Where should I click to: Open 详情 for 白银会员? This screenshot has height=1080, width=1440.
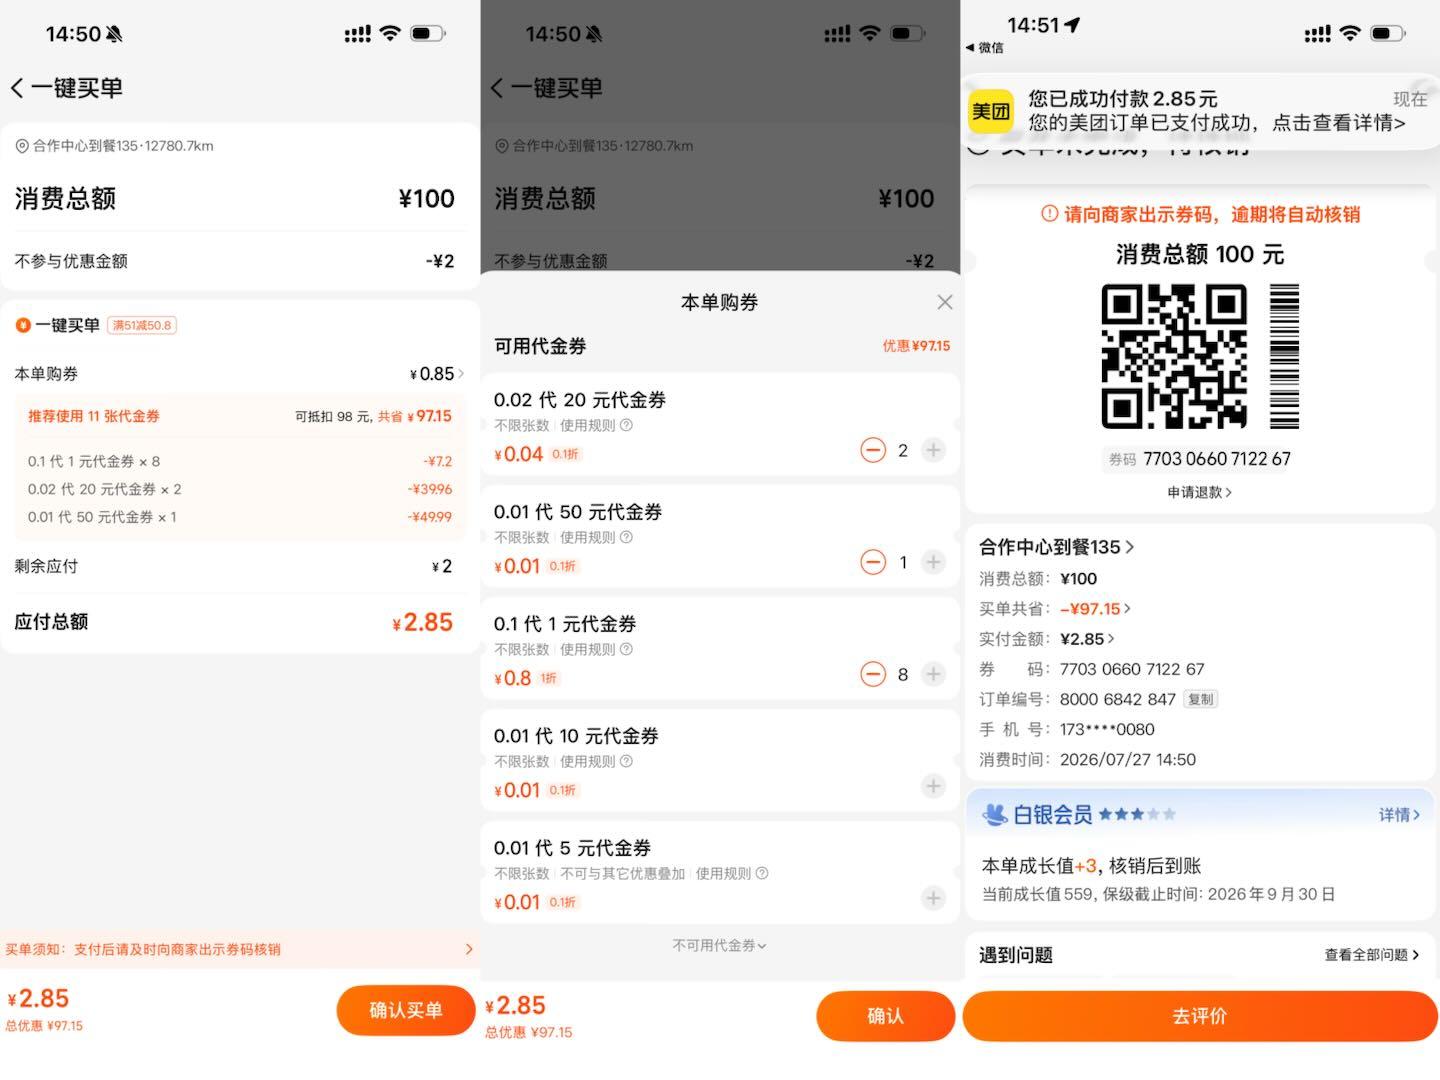pyautogui.click(x=1399, y=815)
